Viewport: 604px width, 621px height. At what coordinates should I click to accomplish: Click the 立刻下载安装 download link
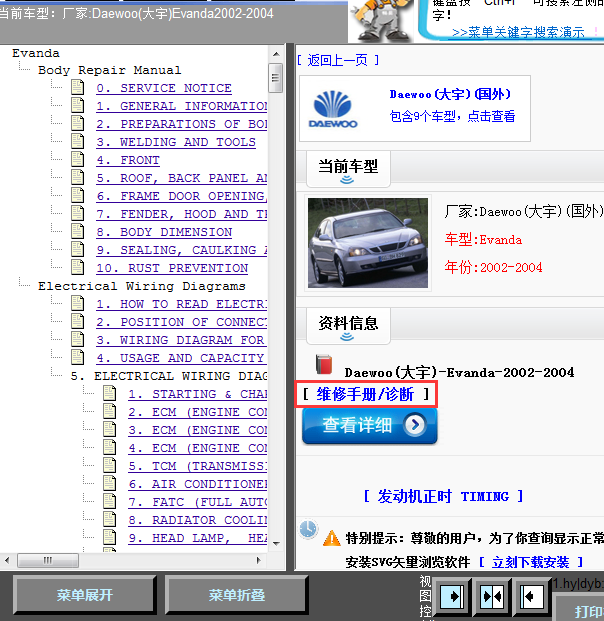(x=531, y=562)
